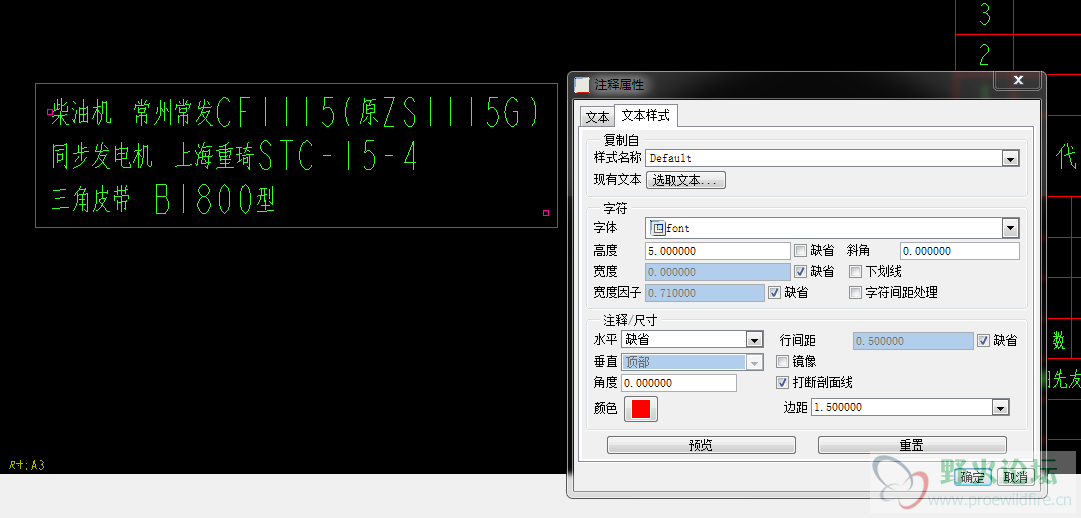Click the magenta handle at note's lower right

[x=546, y=213]
